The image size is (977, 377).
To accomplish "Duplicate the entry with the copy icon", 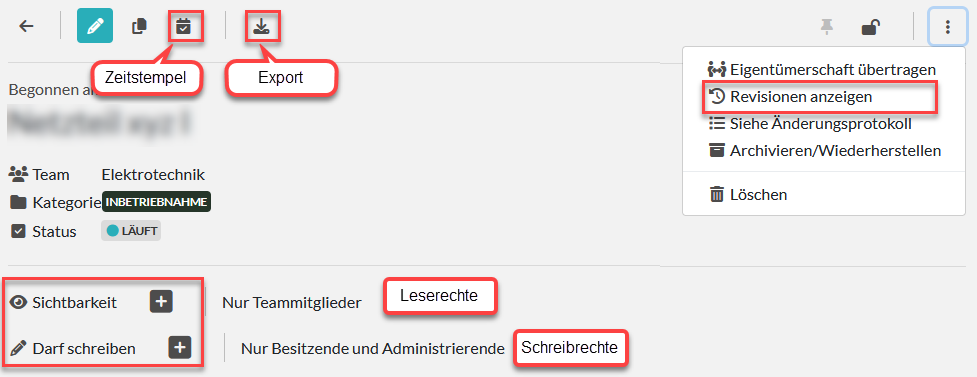I will pos(140,26).
